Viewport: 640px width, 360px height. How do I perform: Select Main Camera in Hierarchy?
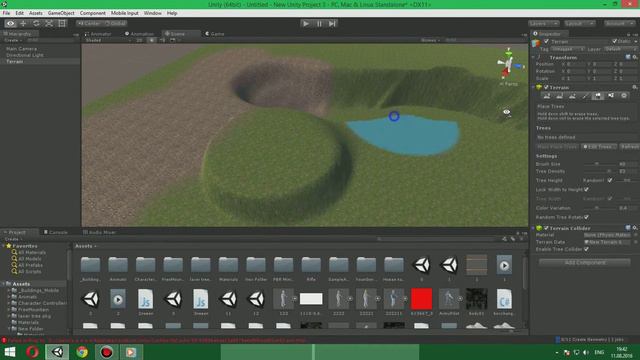[x=21, y=49]
